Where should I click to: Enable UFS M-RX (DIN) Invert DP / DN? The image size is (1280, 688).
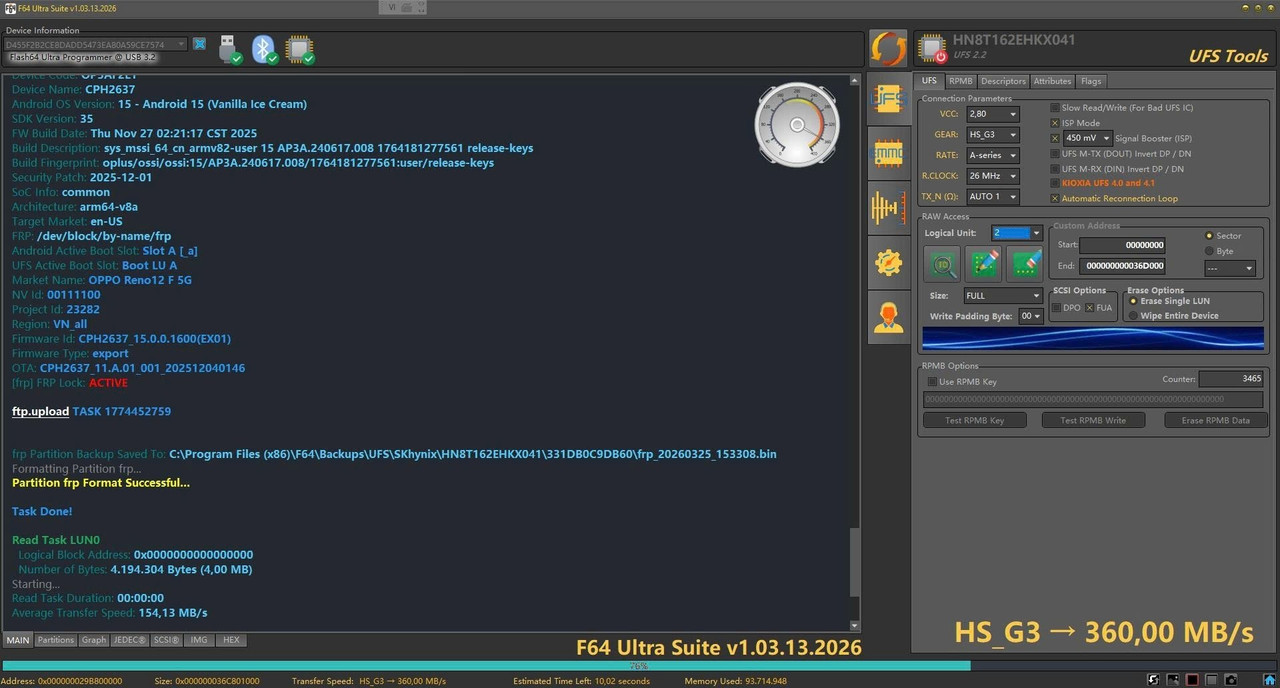pyautogui.click(x=1055, y=169)
